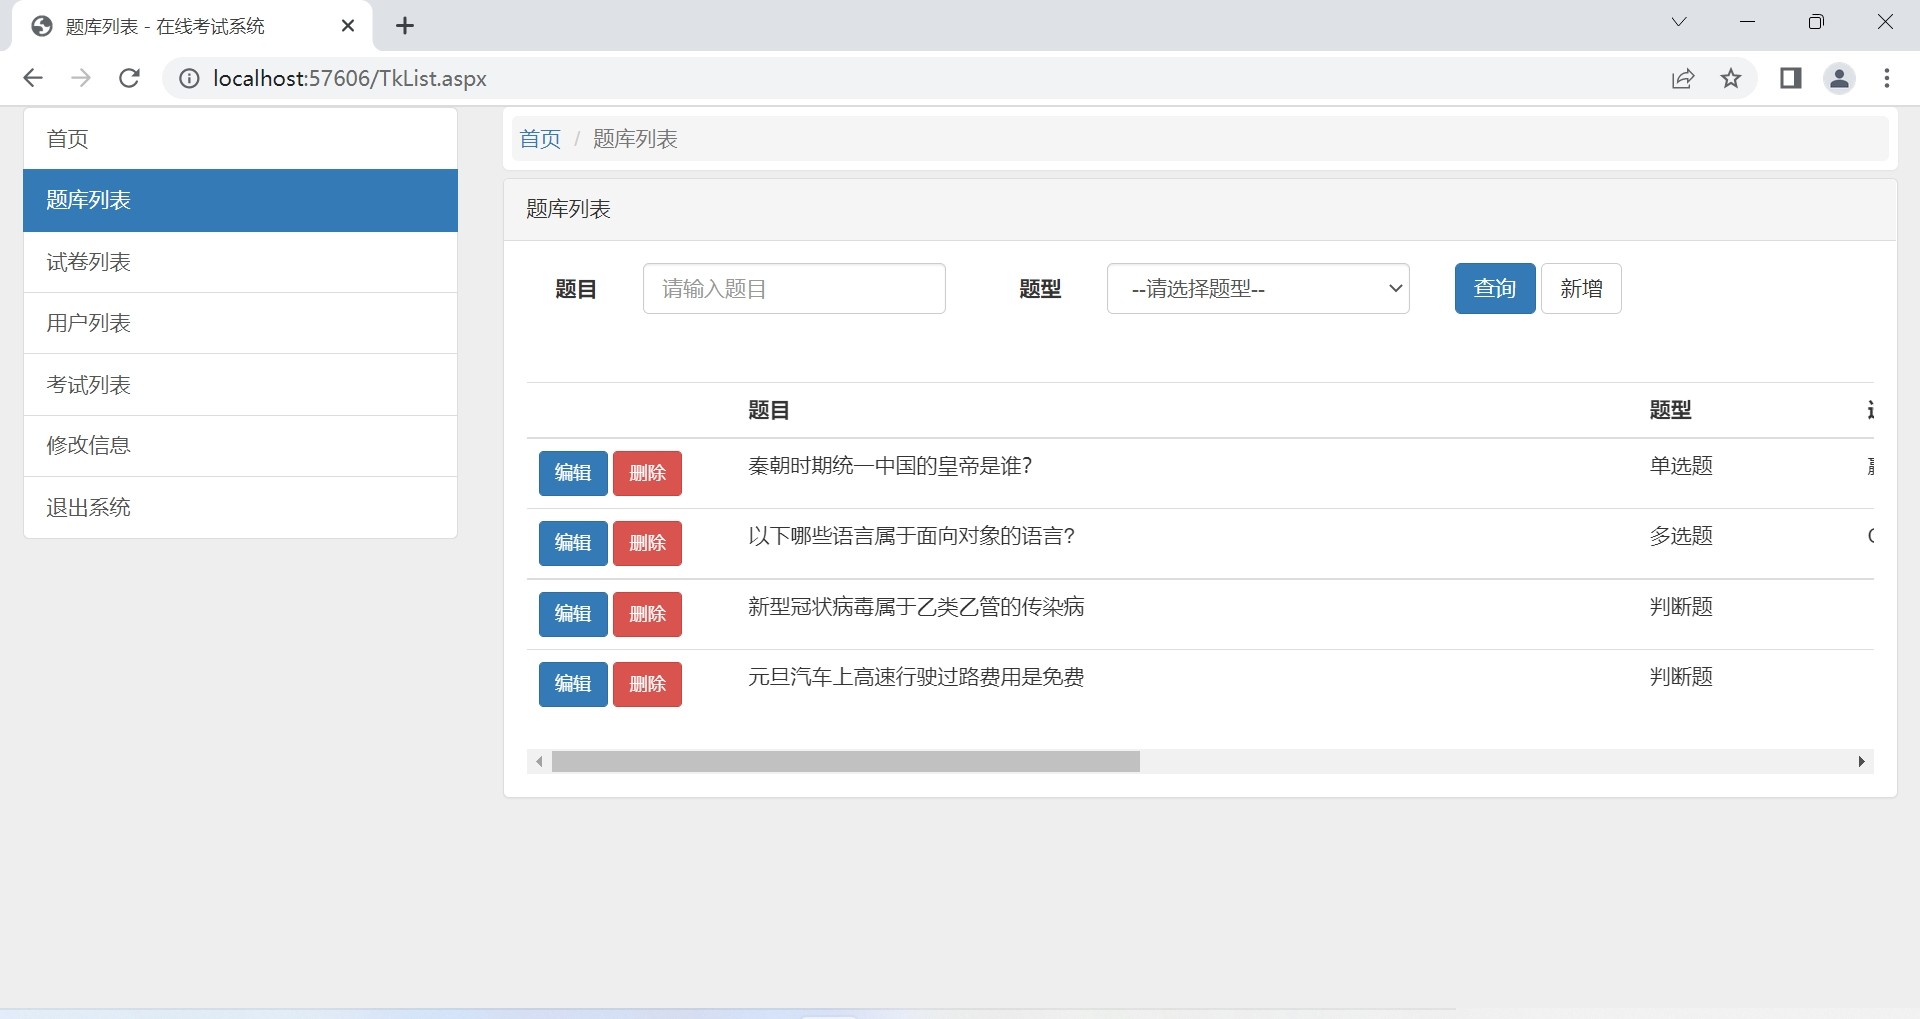The width and height of the screenshot is (1920, 1019).
Task: Edit the 秦朝时期统一中国的皇帝是谁 question
Action: (x=573, y=473)
